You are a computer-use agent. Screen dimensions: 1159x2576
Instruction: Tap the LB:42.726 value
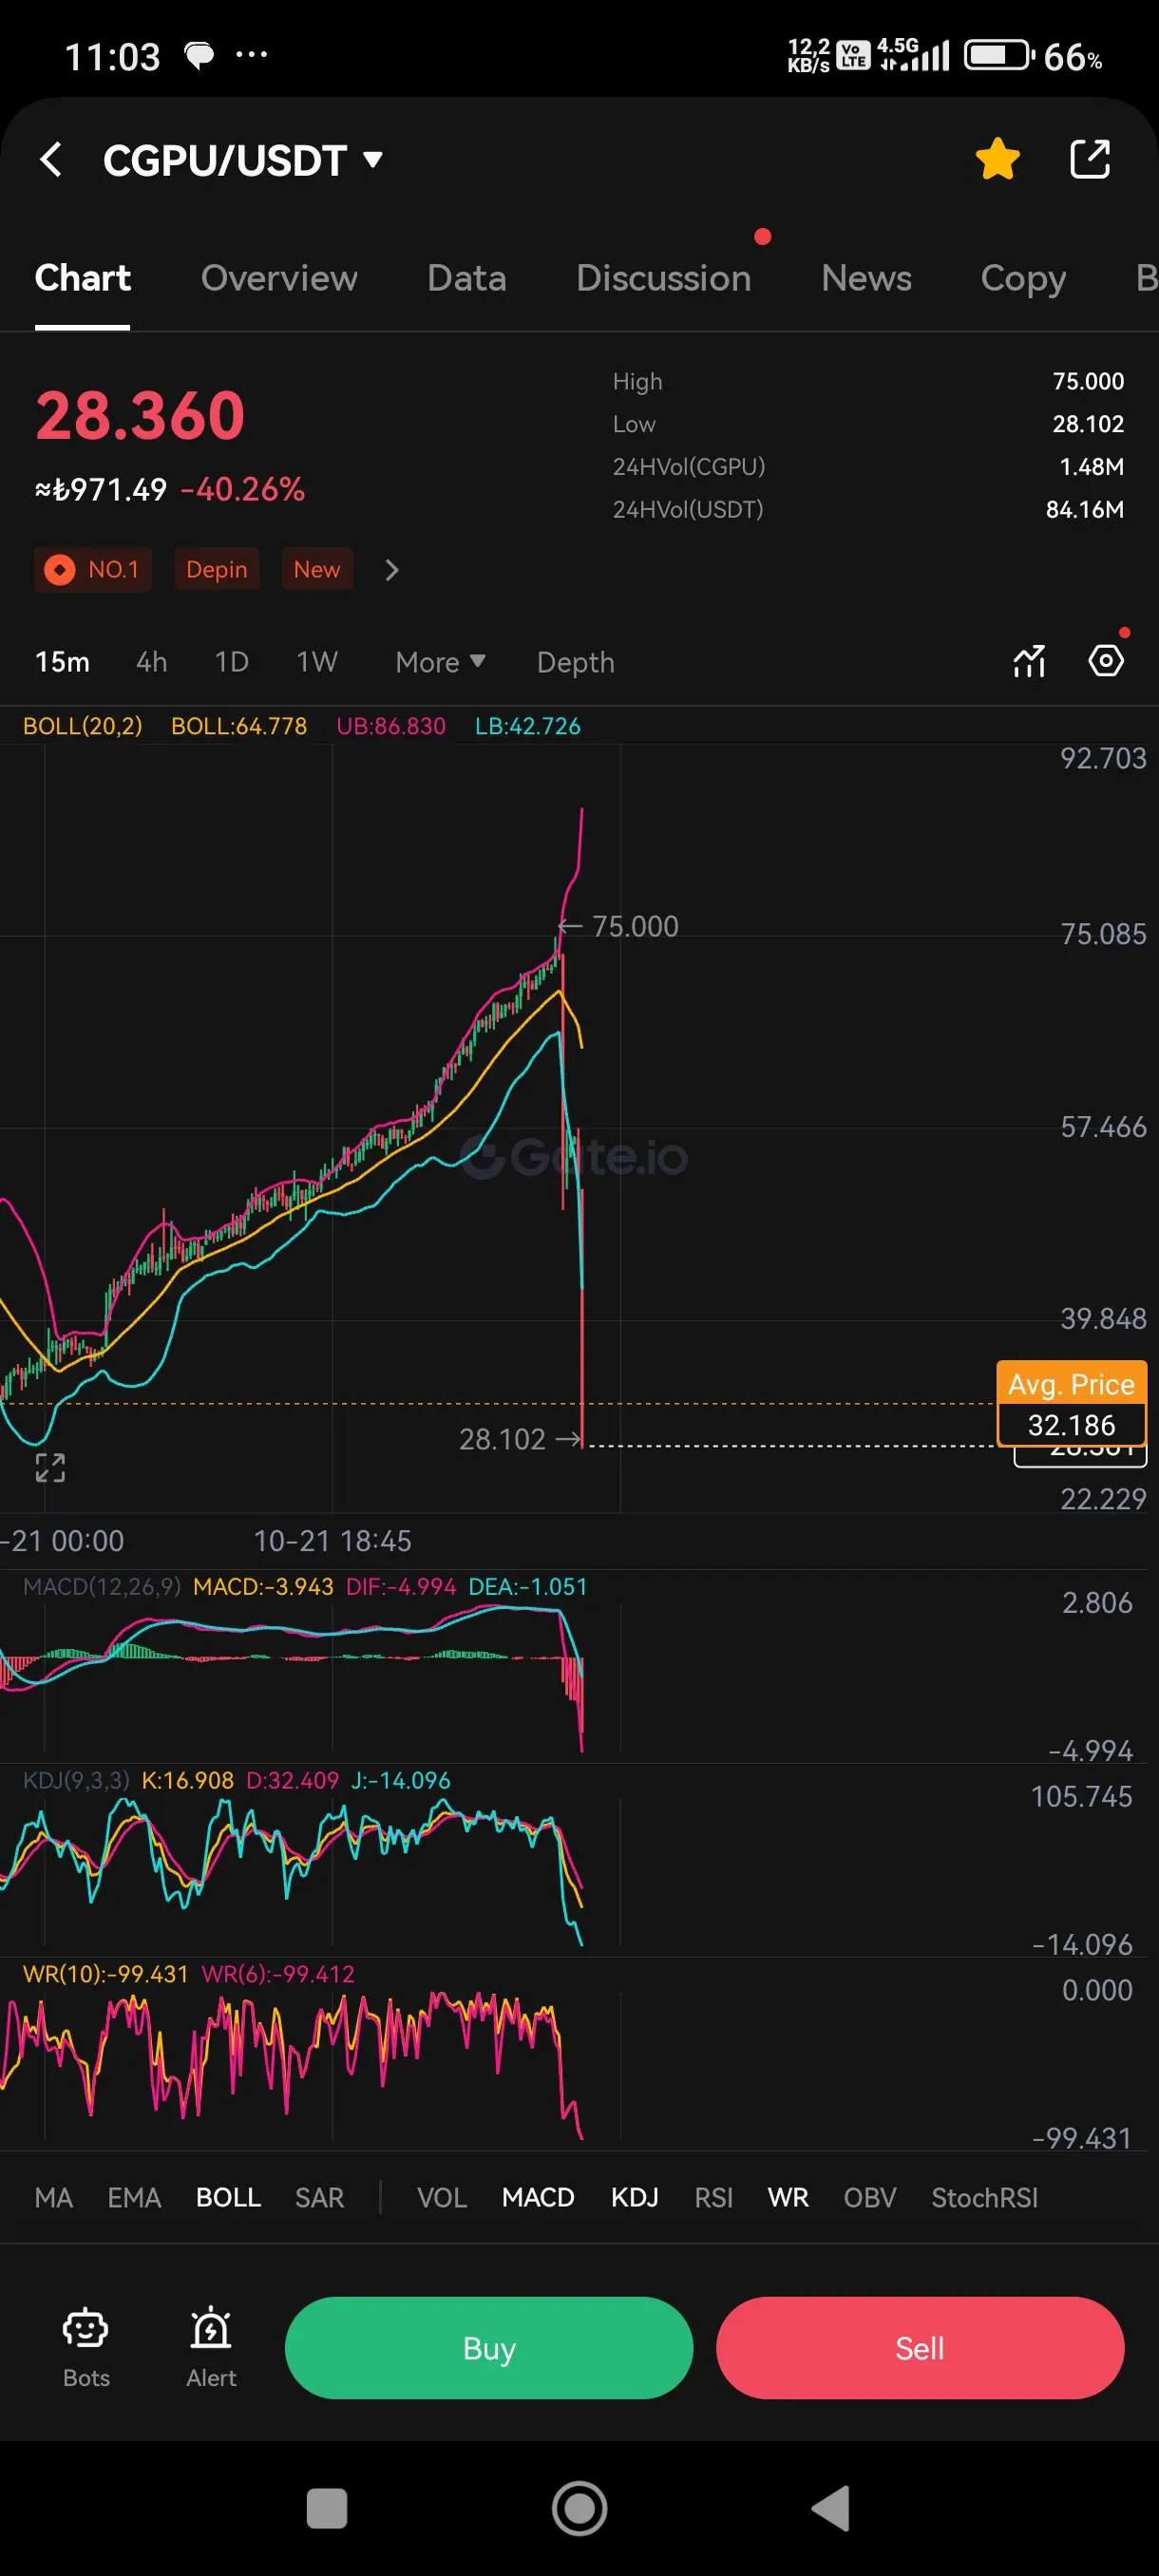pos(527,726)
